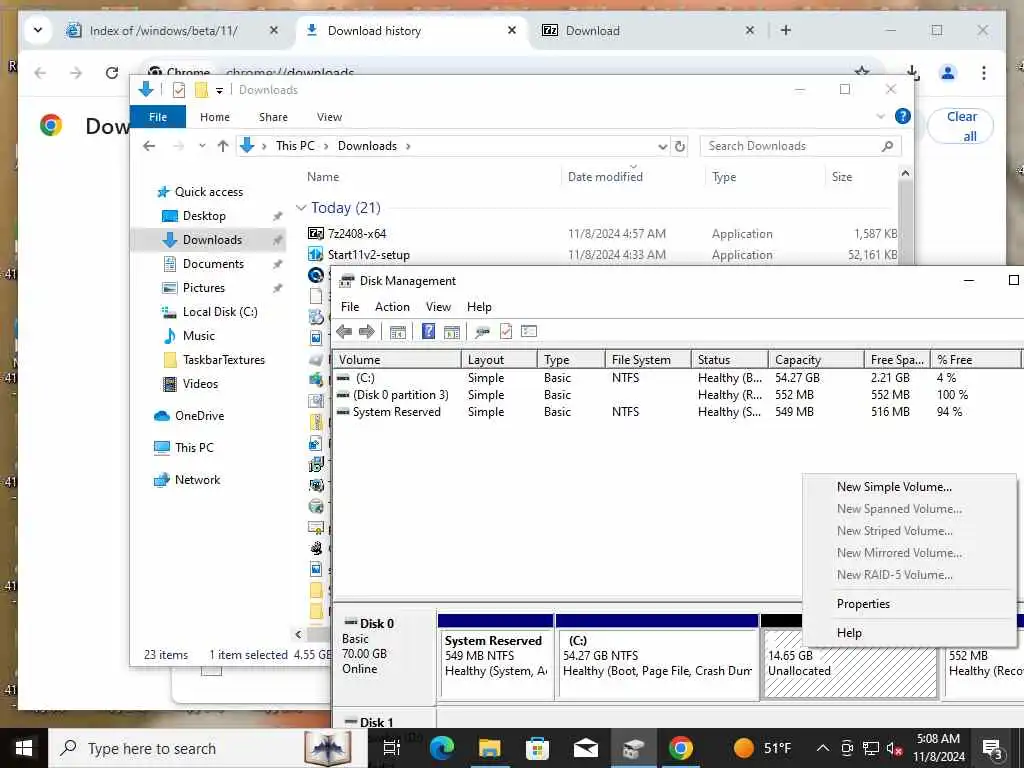Image resolution: width=1024 pixels, height=768 pixels.
Task: Collapse the Today (21) group
Action: (x=301, y=208)
